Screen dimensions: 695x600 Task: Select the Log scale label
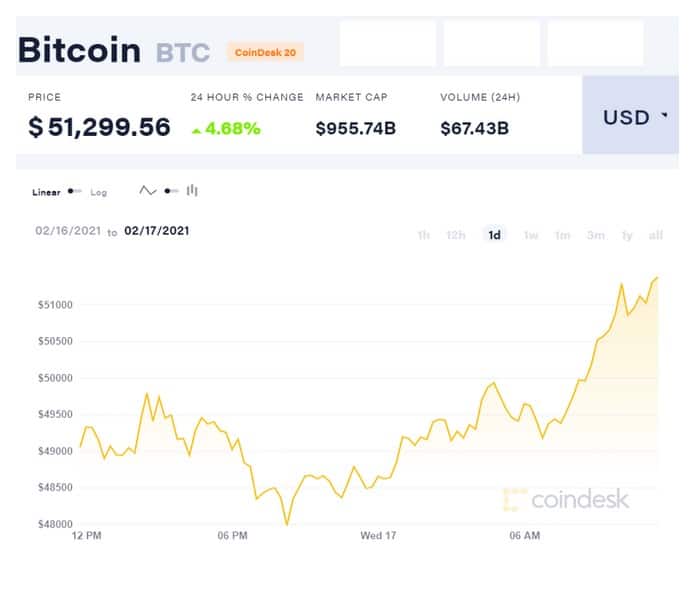(x=98, y=192)
